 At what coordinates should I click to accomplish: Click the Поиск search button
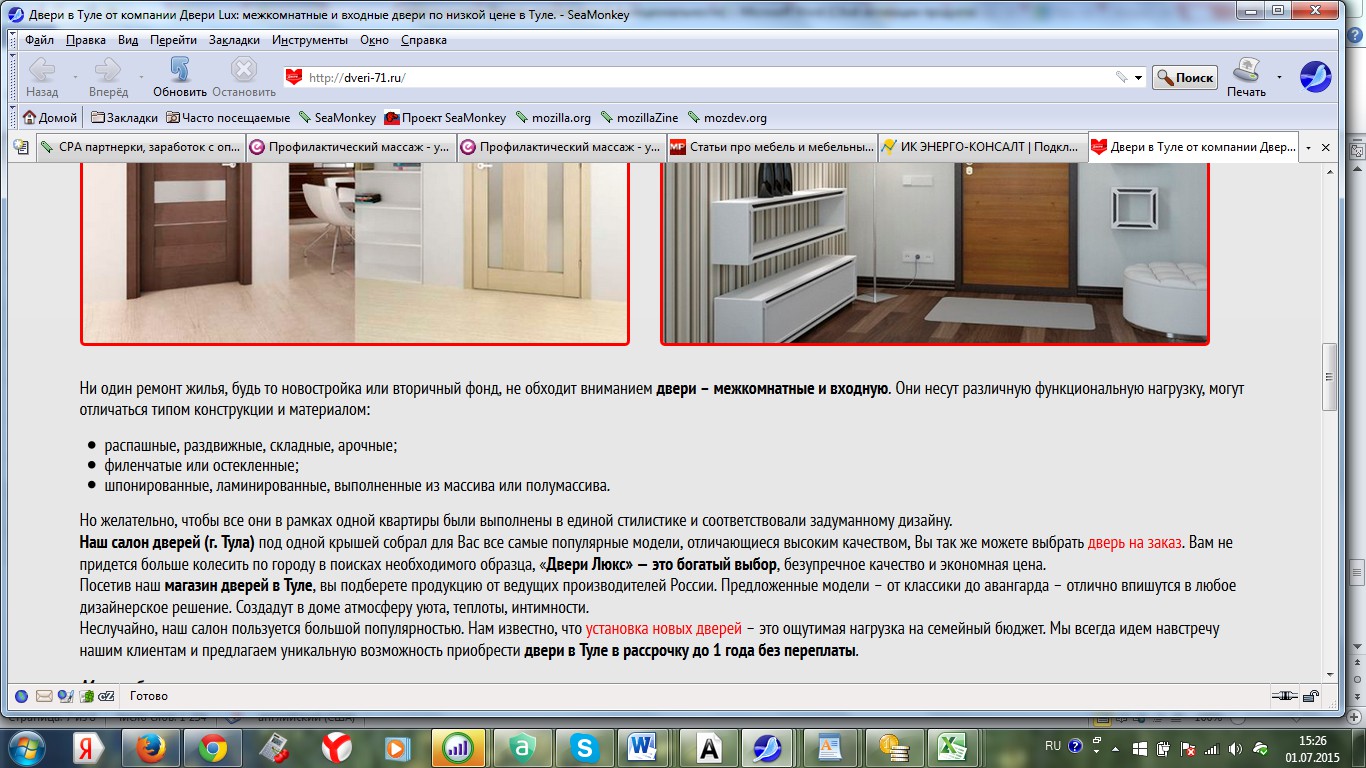(x=1185, y=77)
